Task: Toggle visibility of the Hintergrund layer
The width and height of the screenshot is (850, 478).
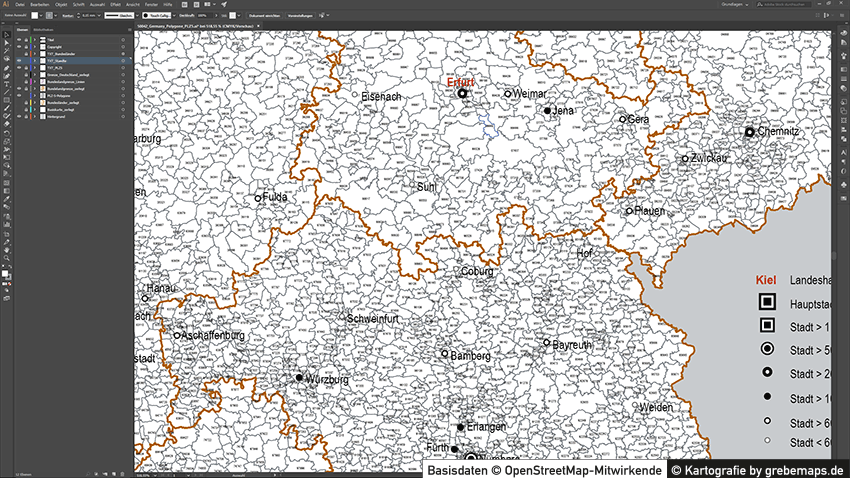Action: [x=19, y=117]
